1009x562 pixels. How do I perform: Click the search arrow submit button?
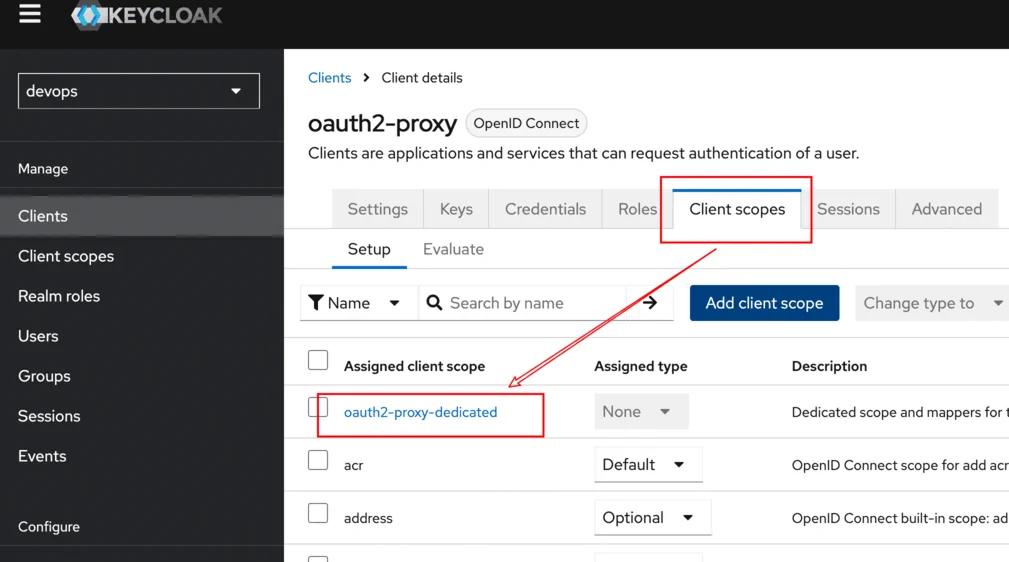(650, 303)
